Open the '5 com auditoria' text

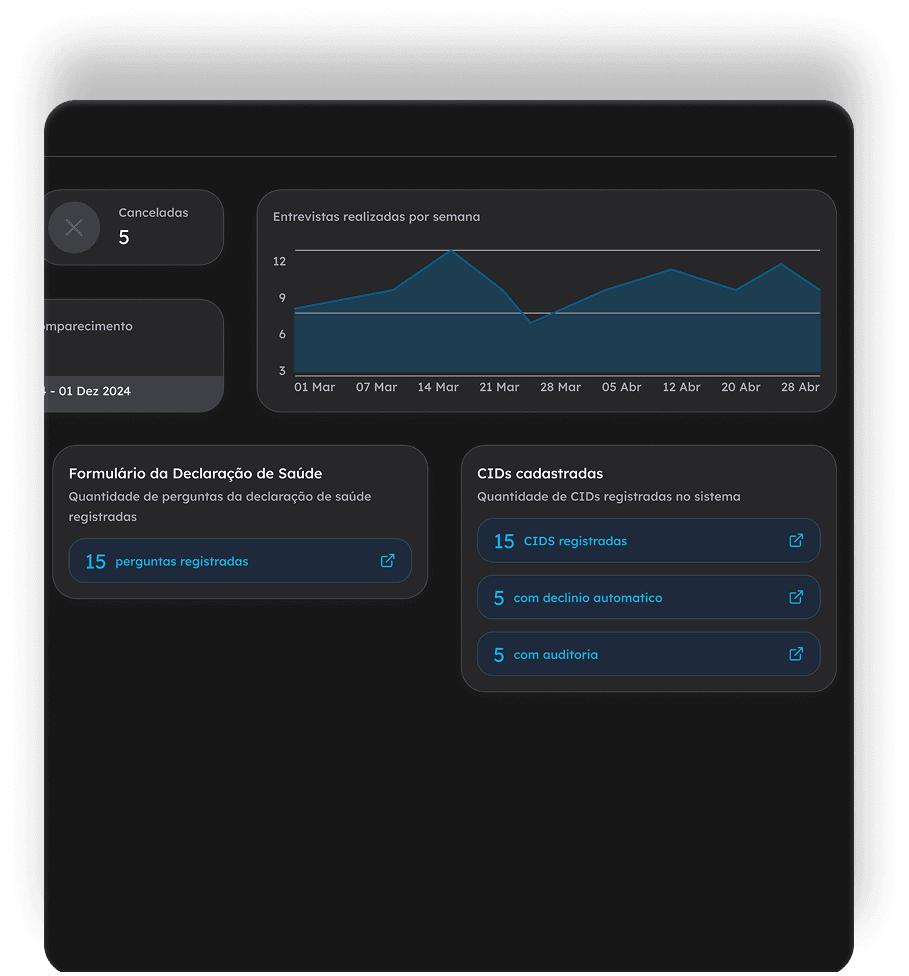click(555, 655)
